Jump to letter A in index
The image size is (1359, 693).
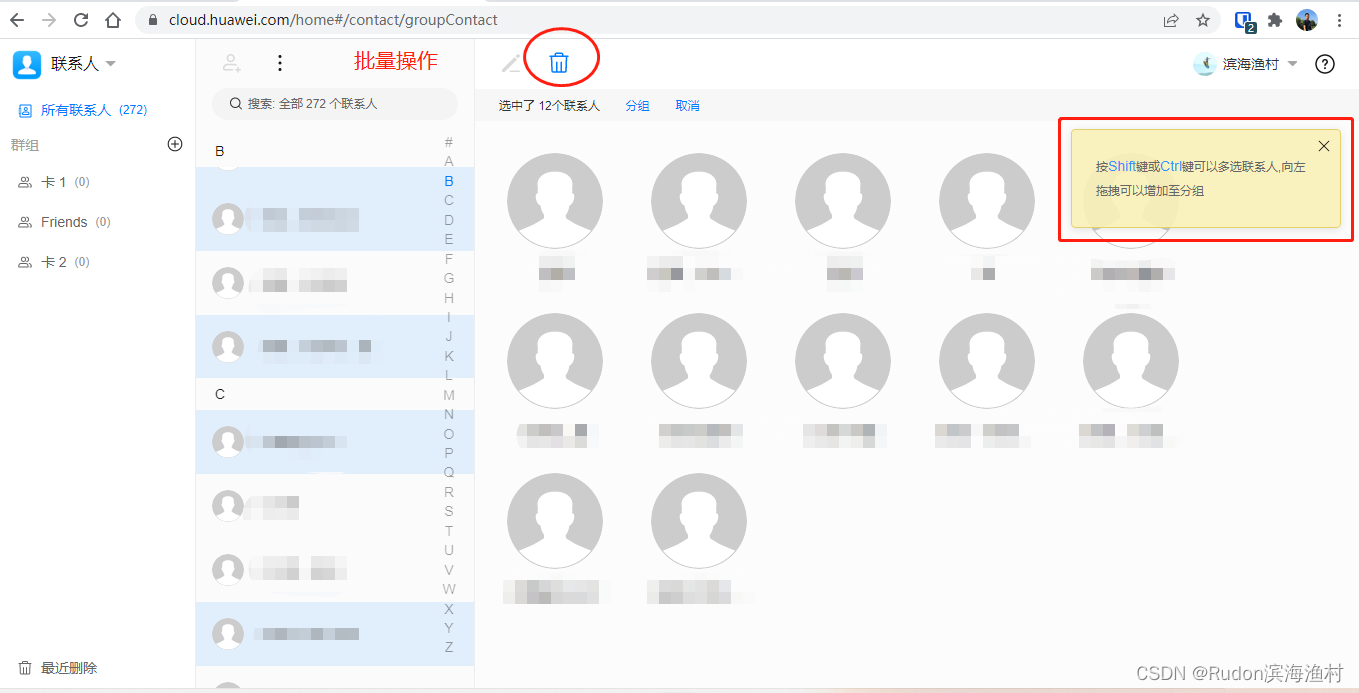point(449,161)
